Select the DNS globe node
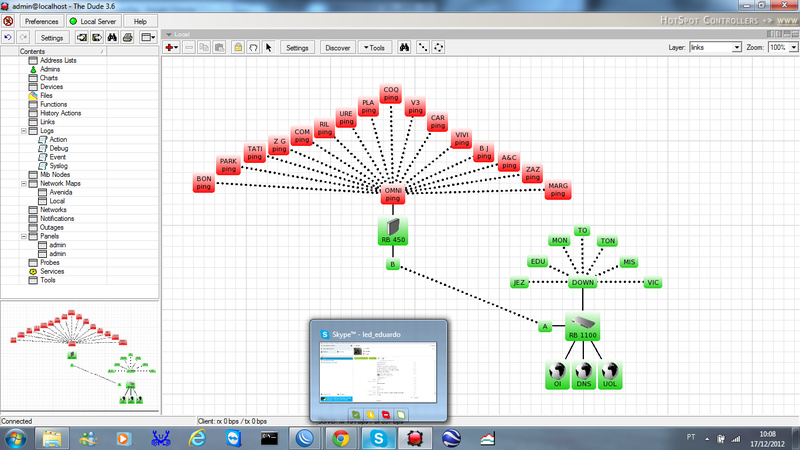 (x=584, y=374)
